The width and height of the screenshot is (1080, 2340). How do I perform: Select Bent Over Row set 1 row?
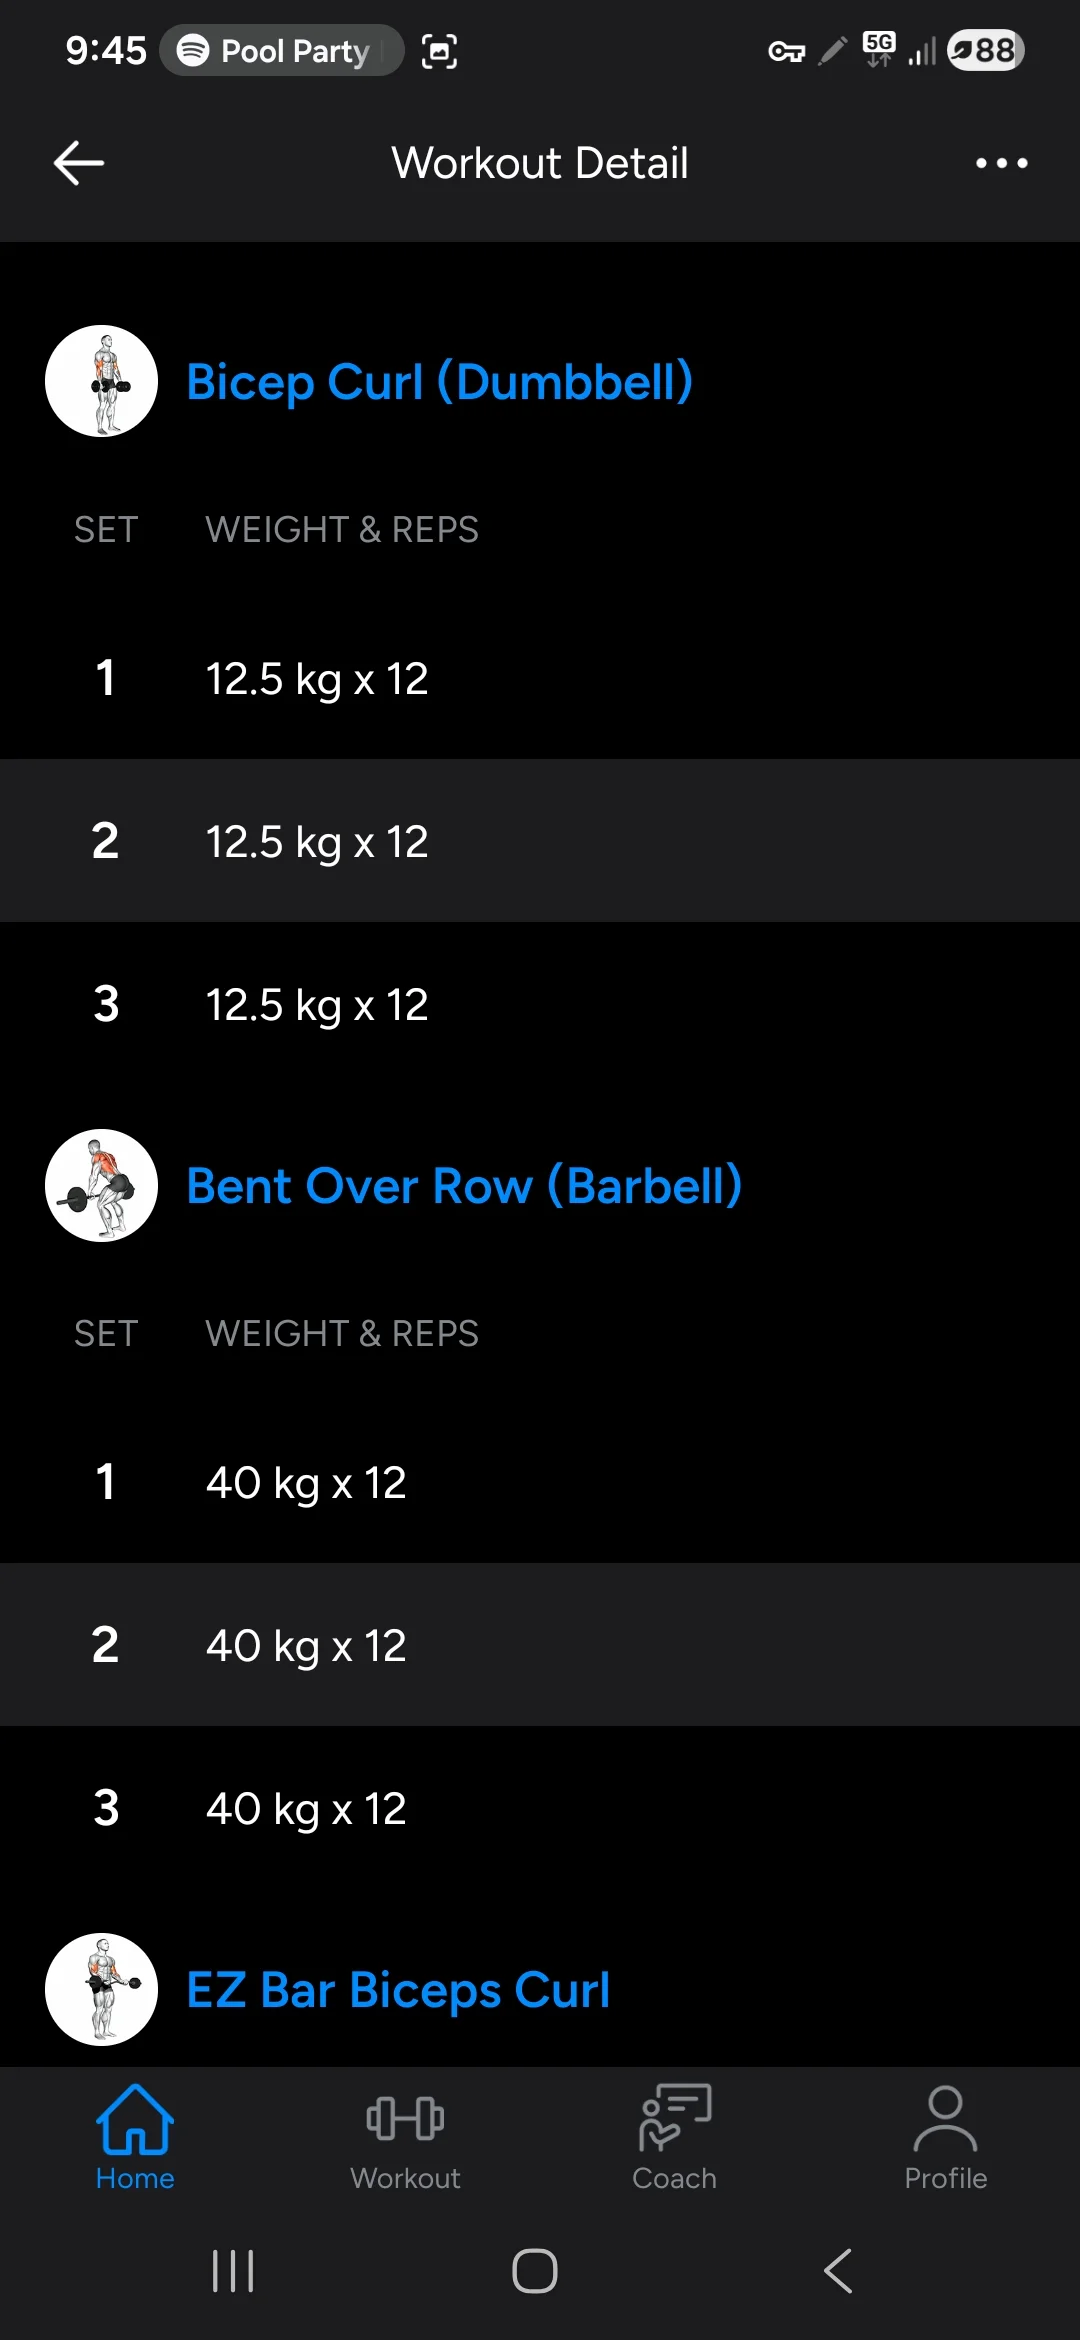click(540, 1482)
